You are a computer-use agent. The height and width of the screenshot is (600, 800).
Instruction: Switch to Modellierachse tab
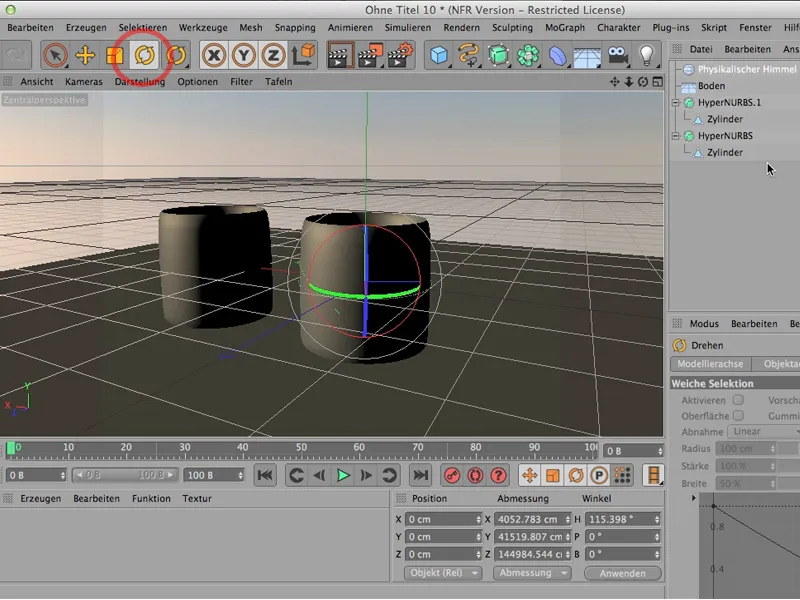710,364
